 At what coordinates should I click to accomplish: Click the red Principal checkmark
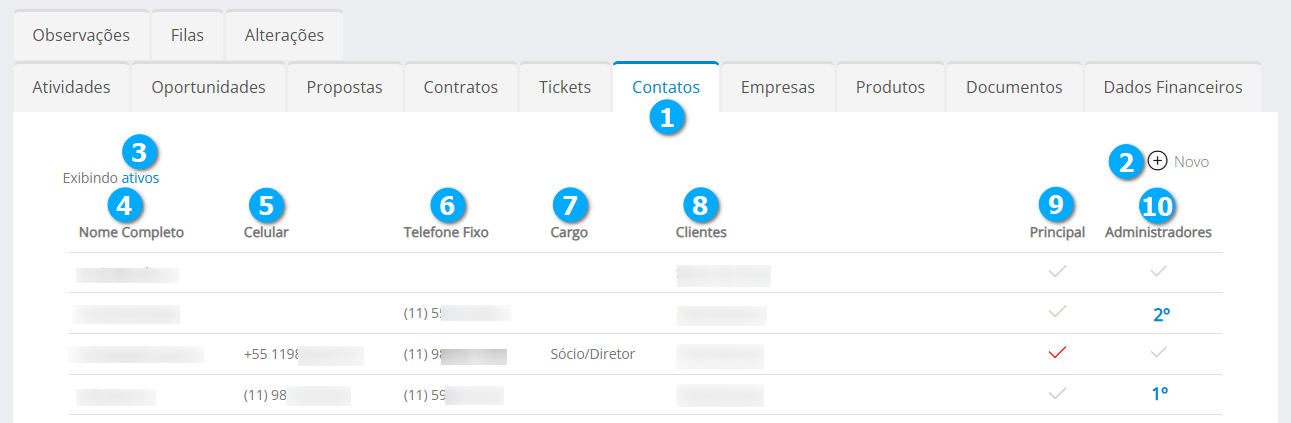pos(1057,353)
